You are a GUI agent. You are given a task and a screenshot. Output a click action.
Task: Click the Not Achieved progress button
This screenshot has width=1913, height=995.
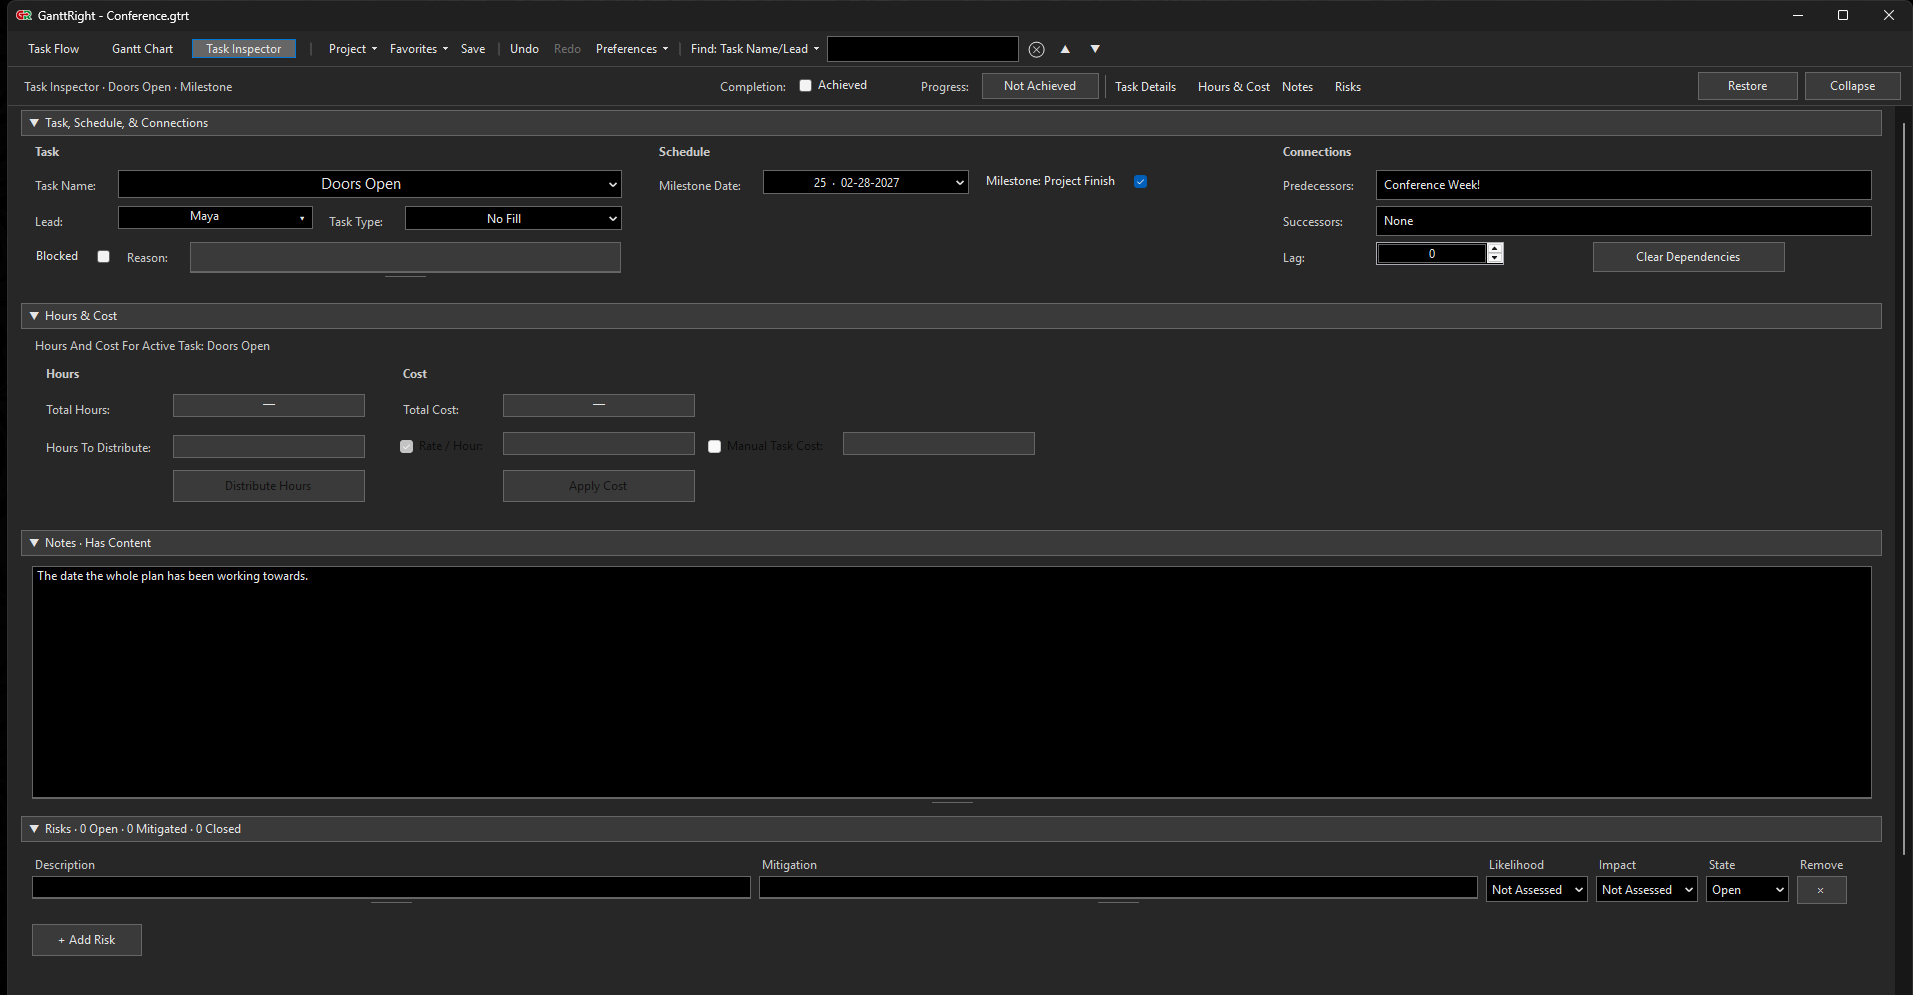pos(1040,86)
